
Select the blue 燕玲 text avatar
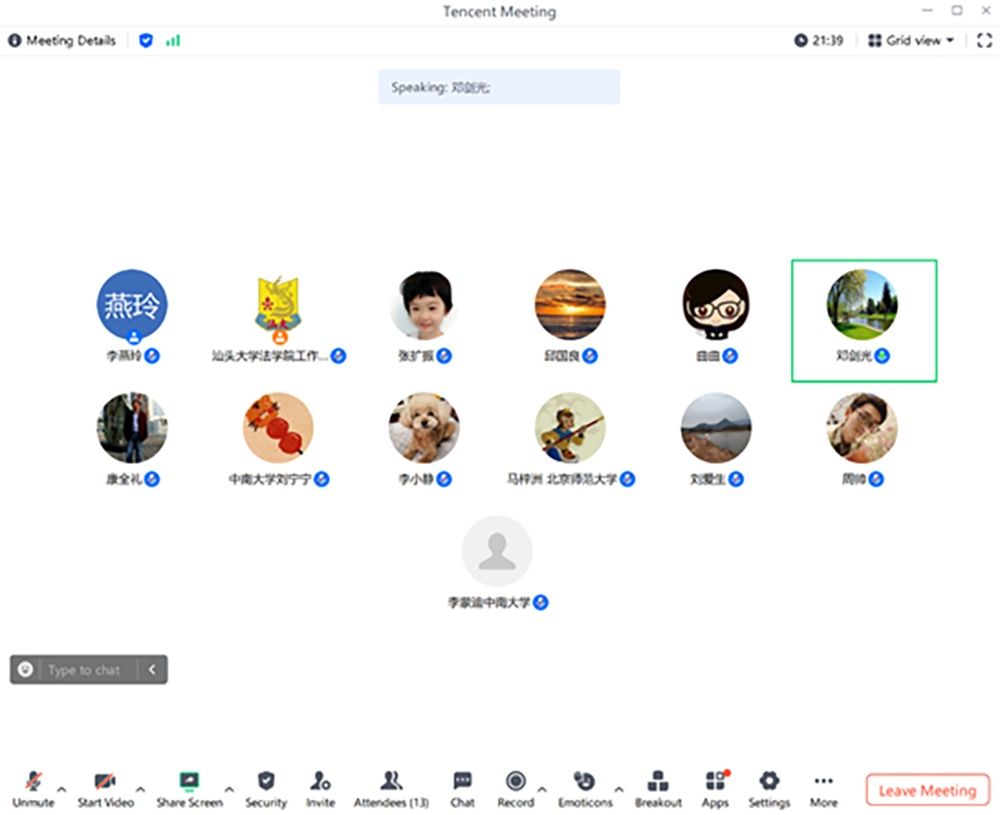click(132, 305)
